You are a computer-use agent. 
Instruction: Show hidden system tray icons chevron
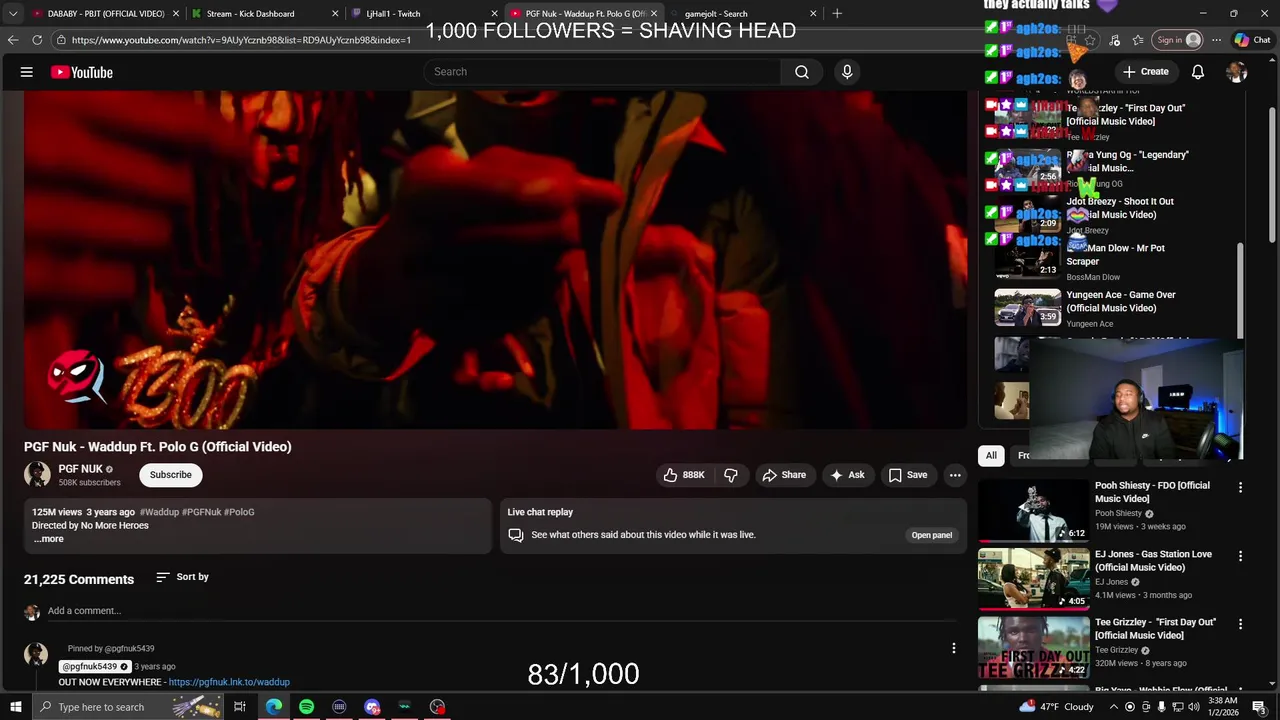point(1113,707)
